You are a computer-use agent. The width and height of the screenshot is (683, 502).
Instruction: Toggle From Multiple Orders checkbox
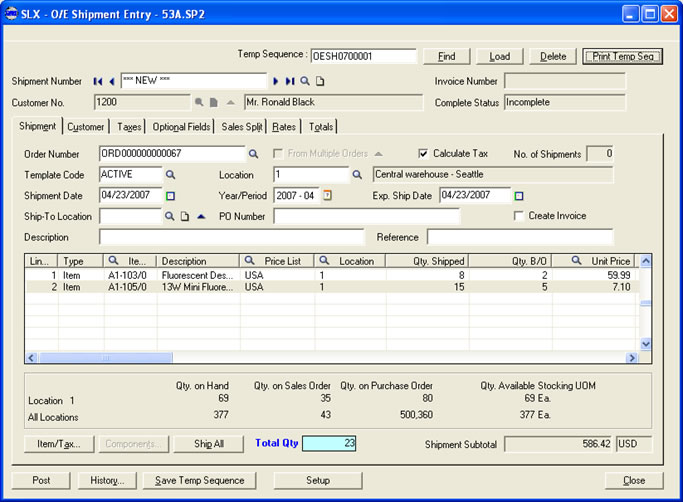[277, 154]
